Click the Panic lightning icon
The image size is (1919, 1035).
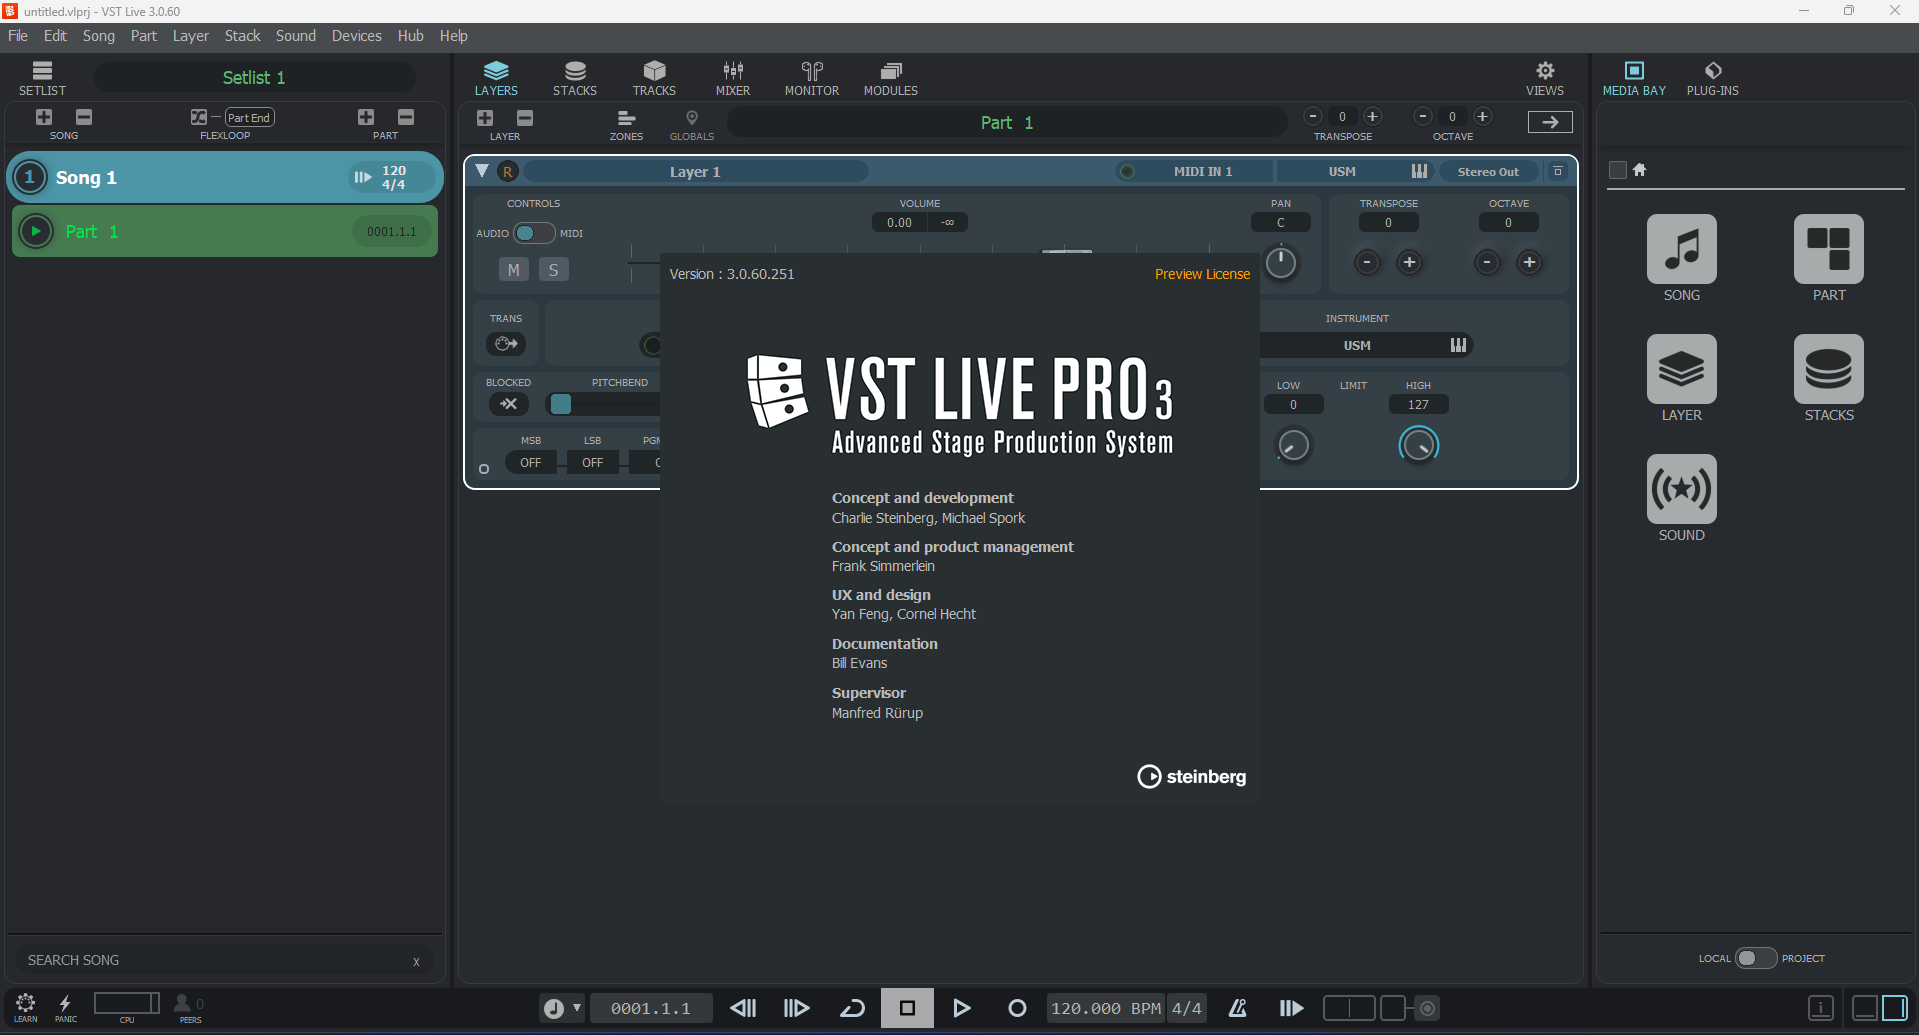tap(65, 1007)
